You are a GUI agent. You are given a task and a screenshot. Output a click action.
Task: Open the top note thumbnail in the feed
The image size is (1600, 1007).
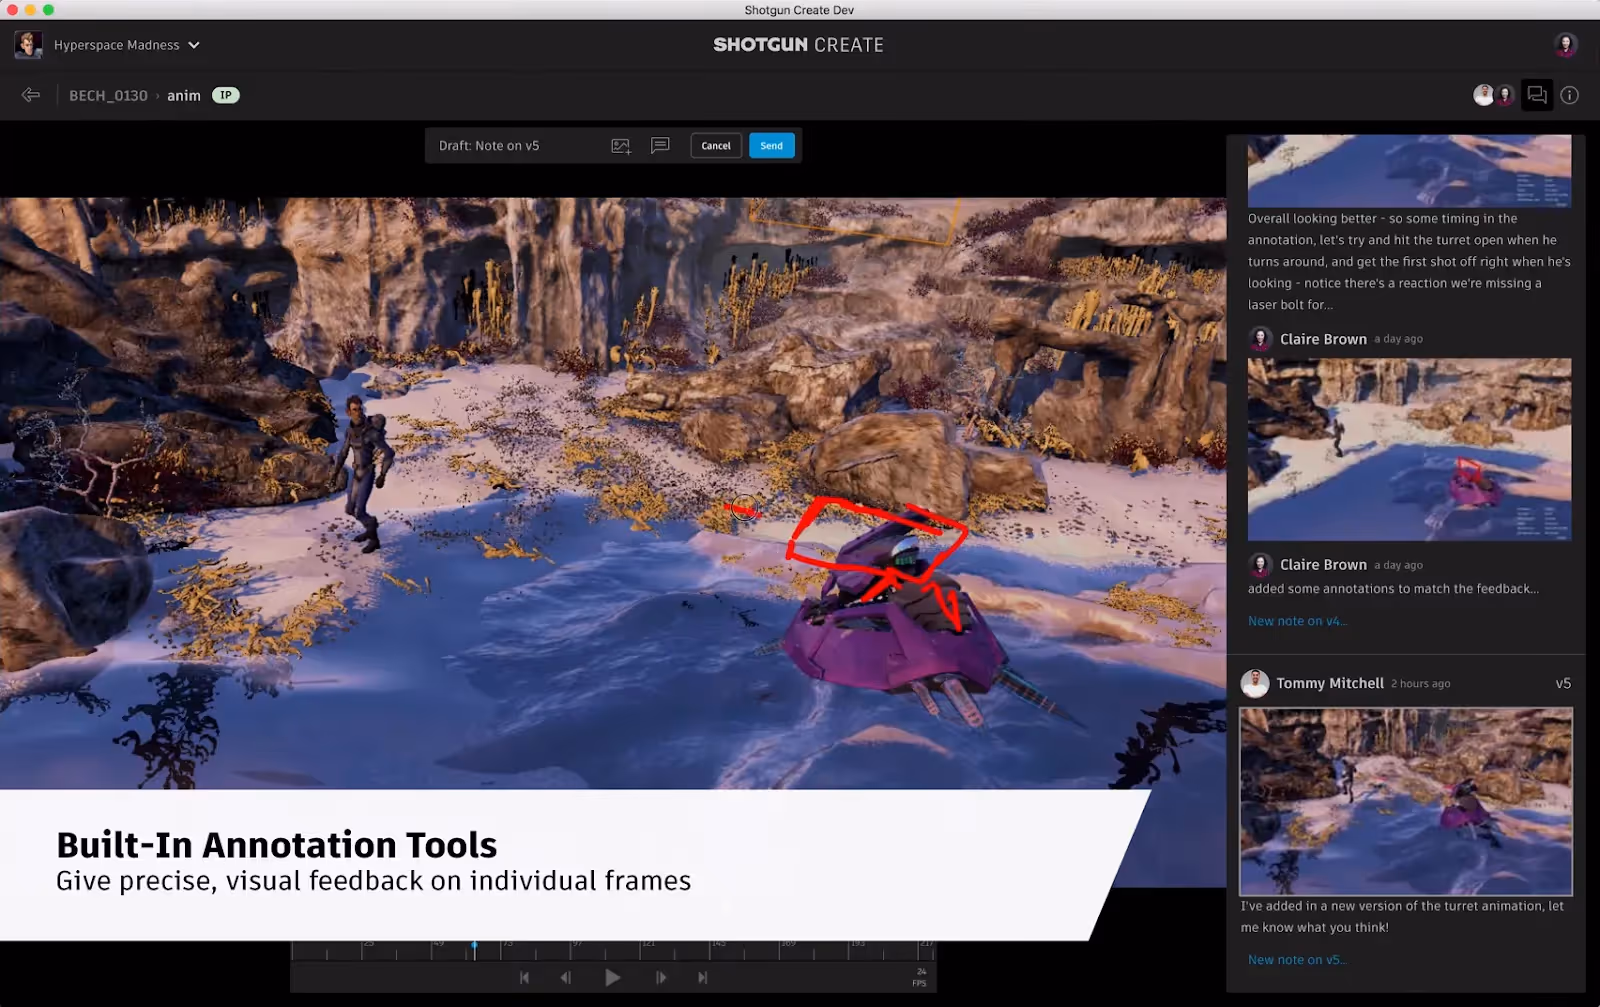(x=1409, y=171)
